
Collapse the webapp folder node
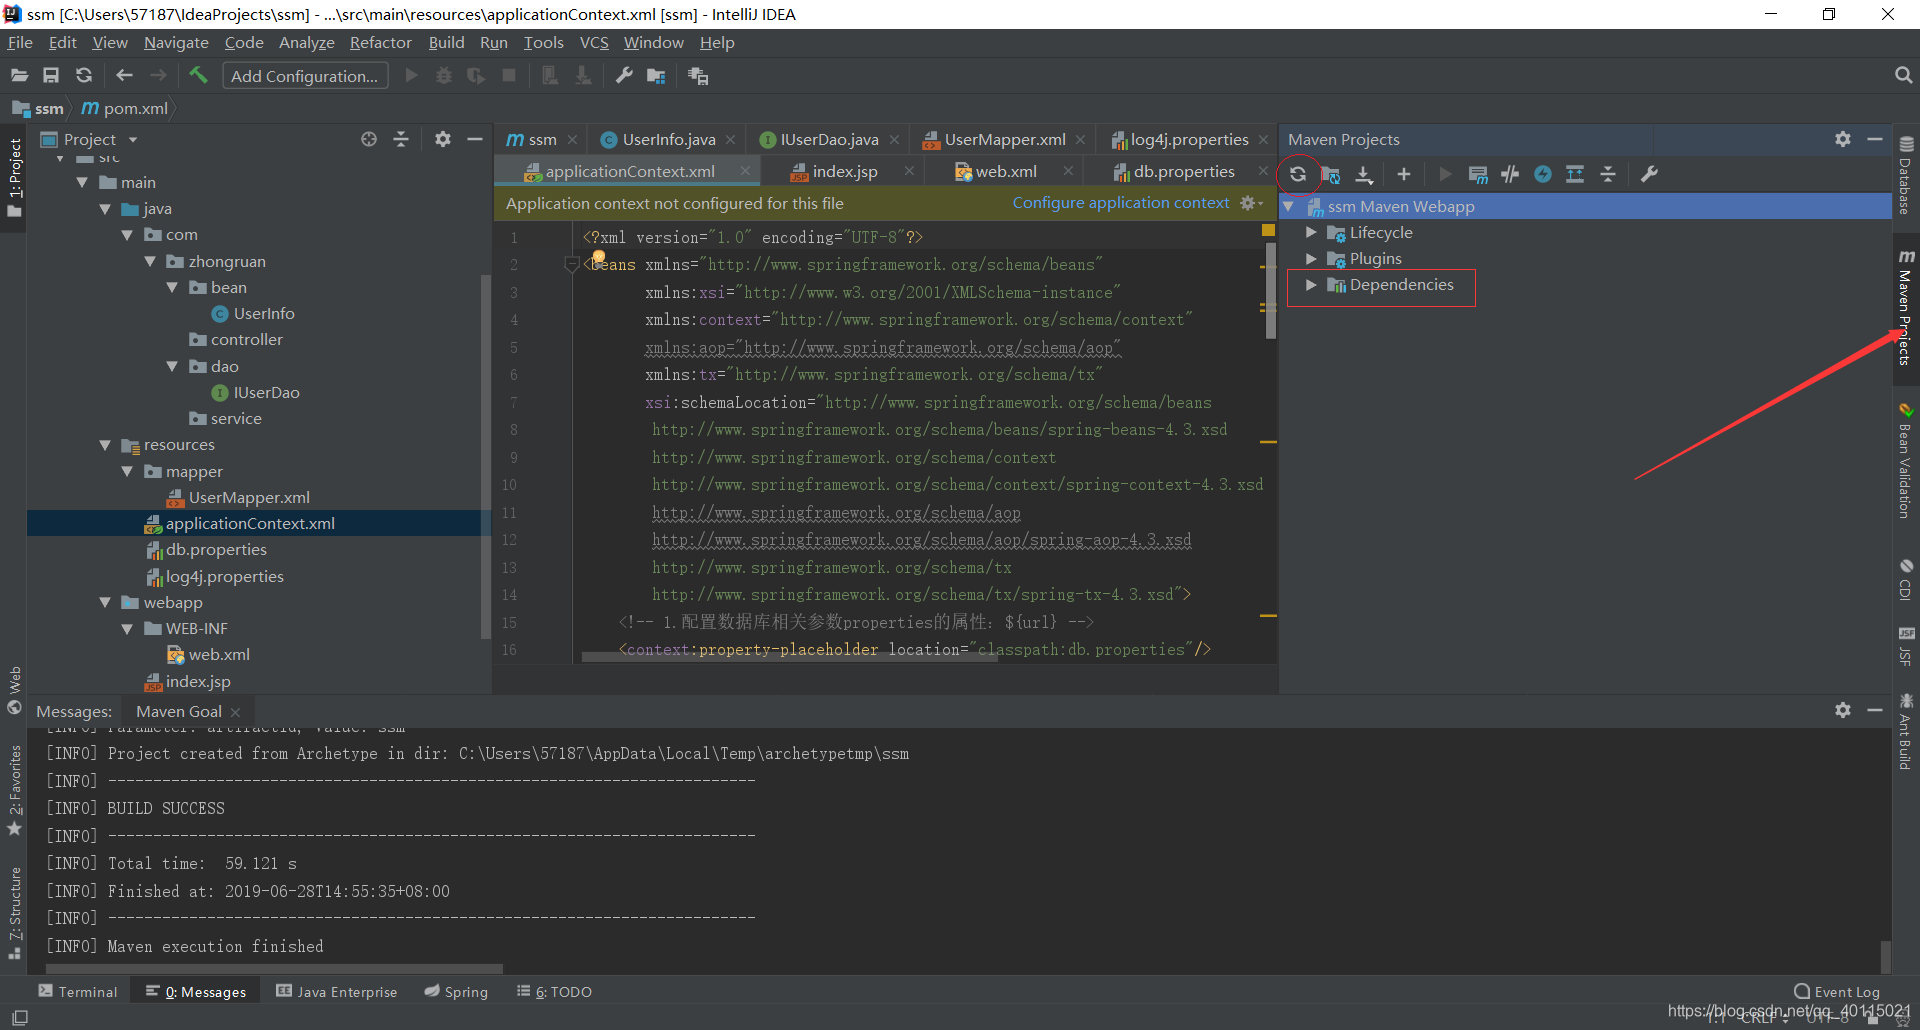105,602
